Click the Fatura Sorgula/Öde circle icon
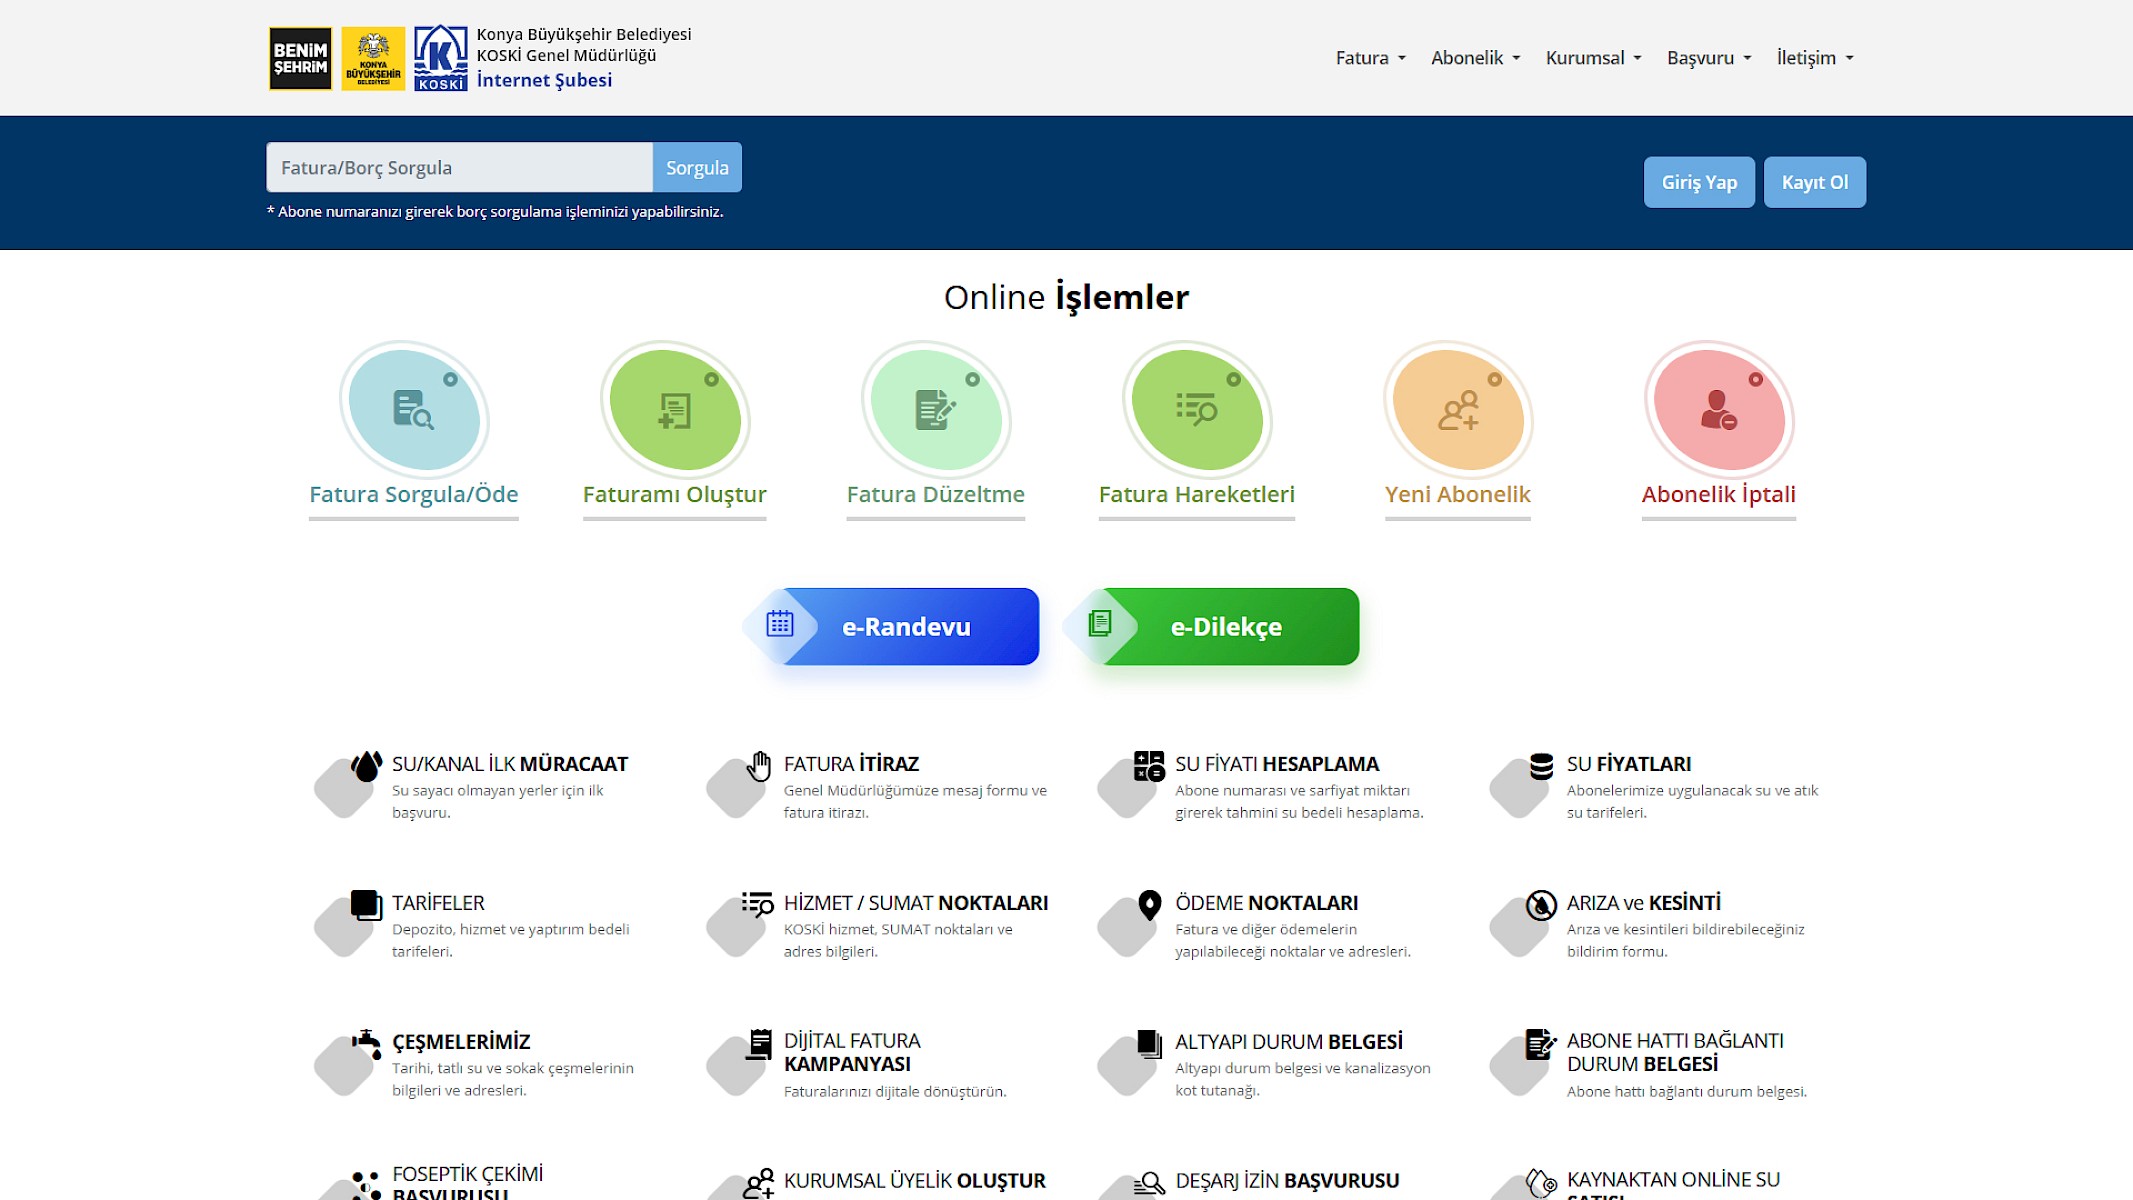The height and width of the screenshot is (1200, 2133). 414,411
